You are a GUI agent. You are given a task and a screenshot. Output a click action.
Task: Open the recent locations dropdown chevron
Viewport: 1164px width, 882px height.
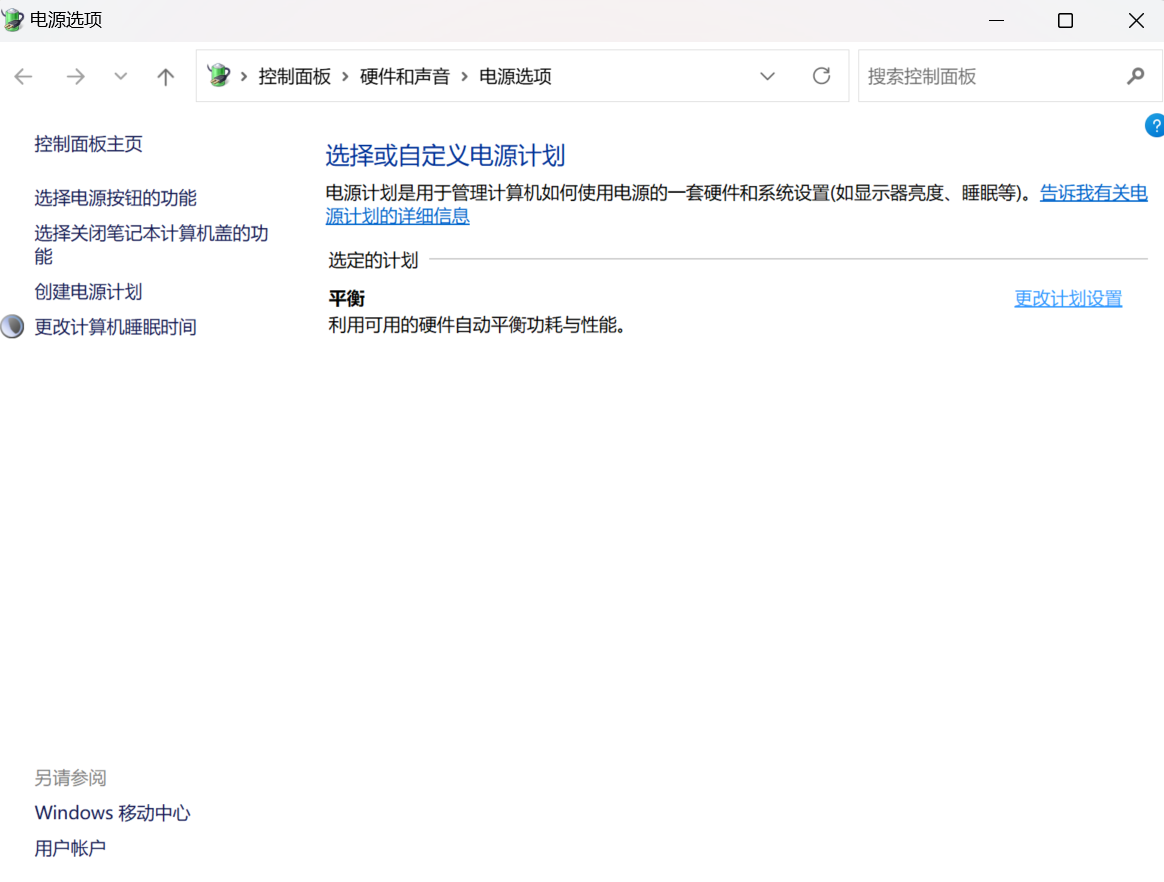click(121, 77)
